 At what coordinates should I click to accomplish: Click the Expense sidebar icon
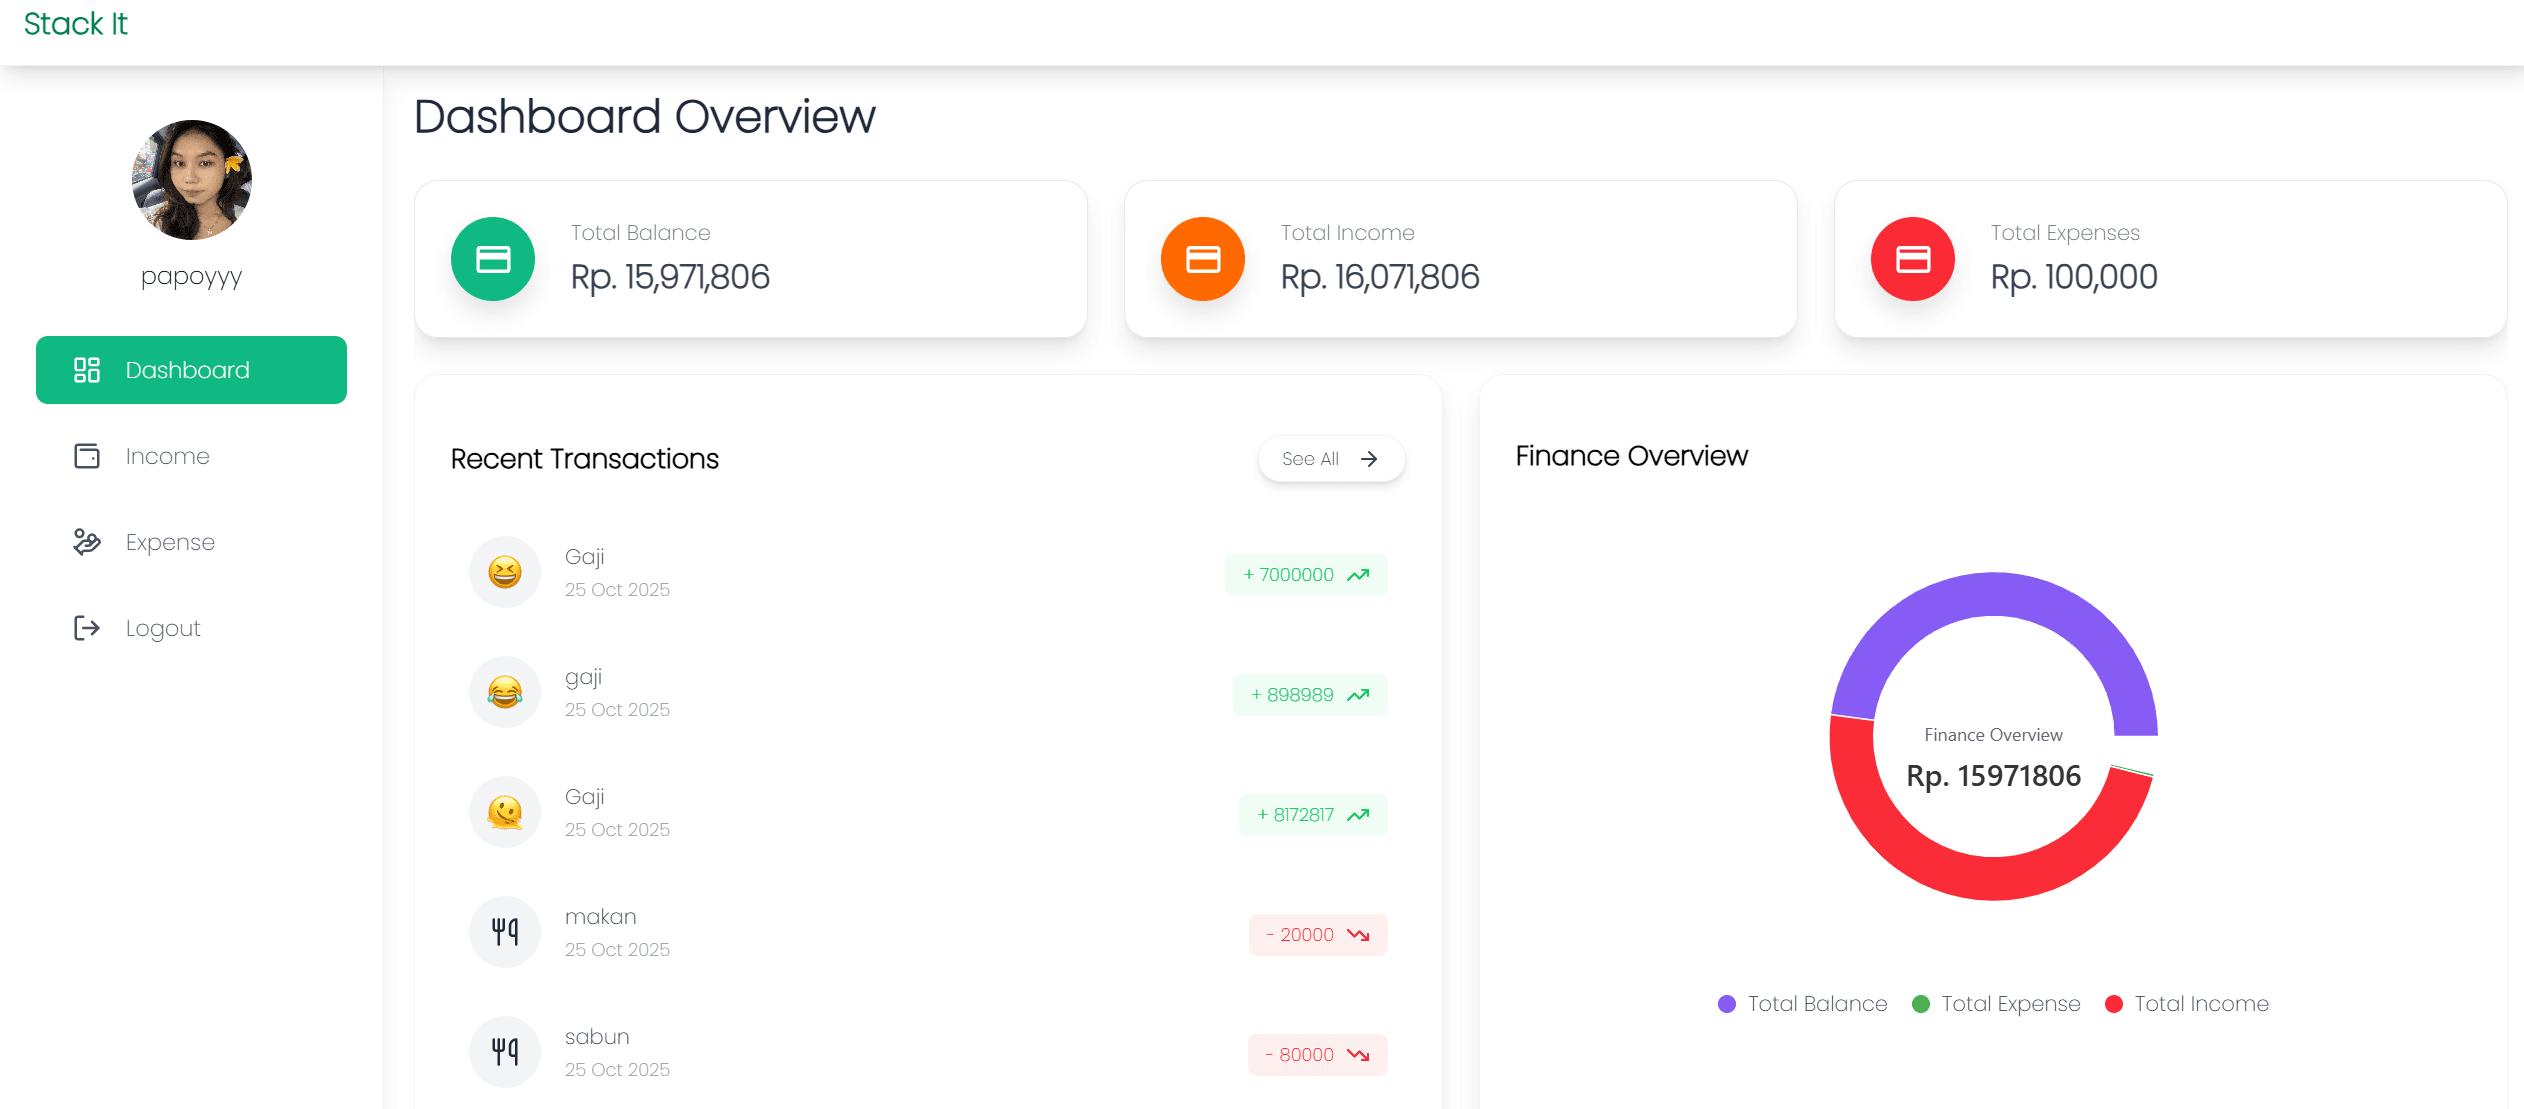click(x=87, y=542)
